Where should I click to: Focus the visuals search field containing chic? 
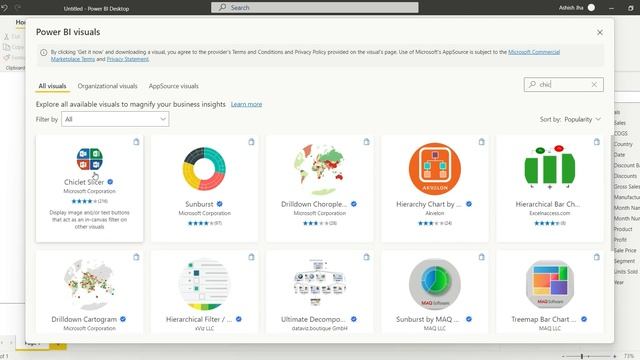(563, 84)
